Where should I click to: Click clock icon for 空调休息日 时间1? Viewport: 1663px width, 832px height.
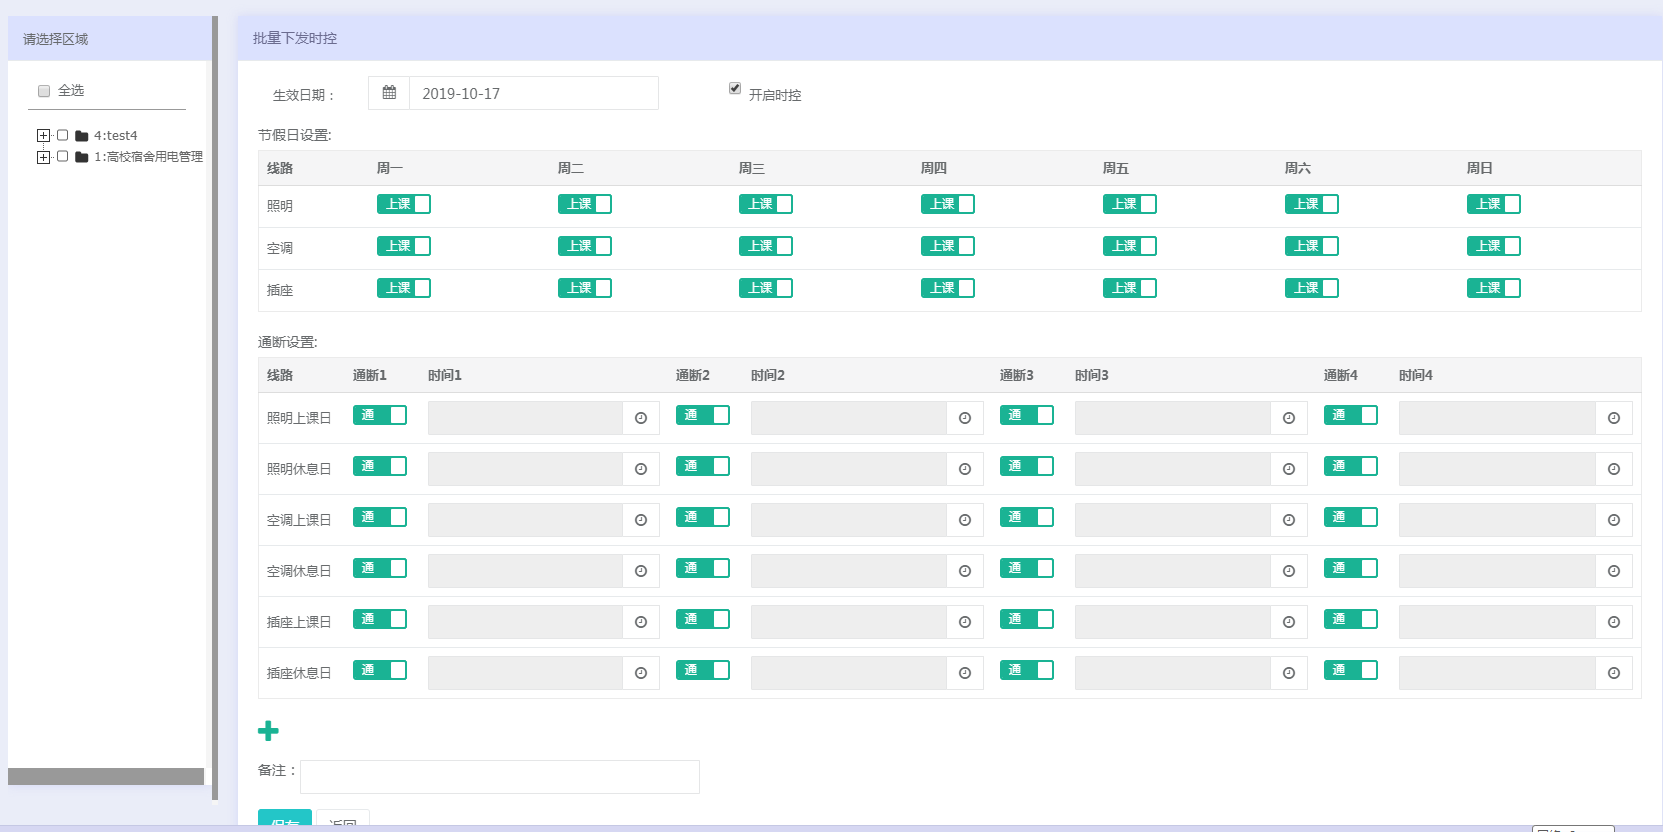pyautogui.click(x=641, y=571)
